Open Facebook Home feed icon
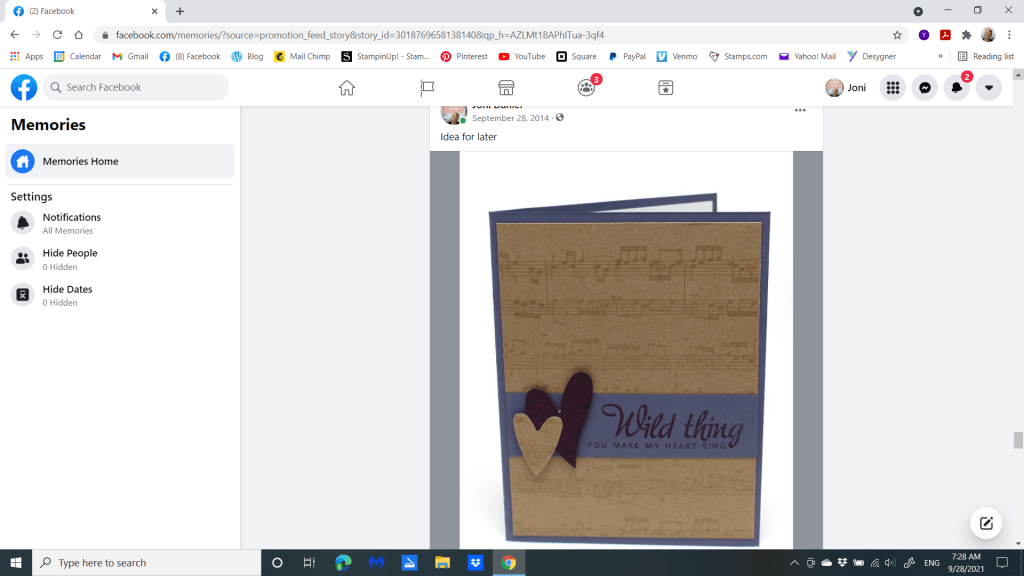This screenshot has width=1024, height=576. click(347, 88)
